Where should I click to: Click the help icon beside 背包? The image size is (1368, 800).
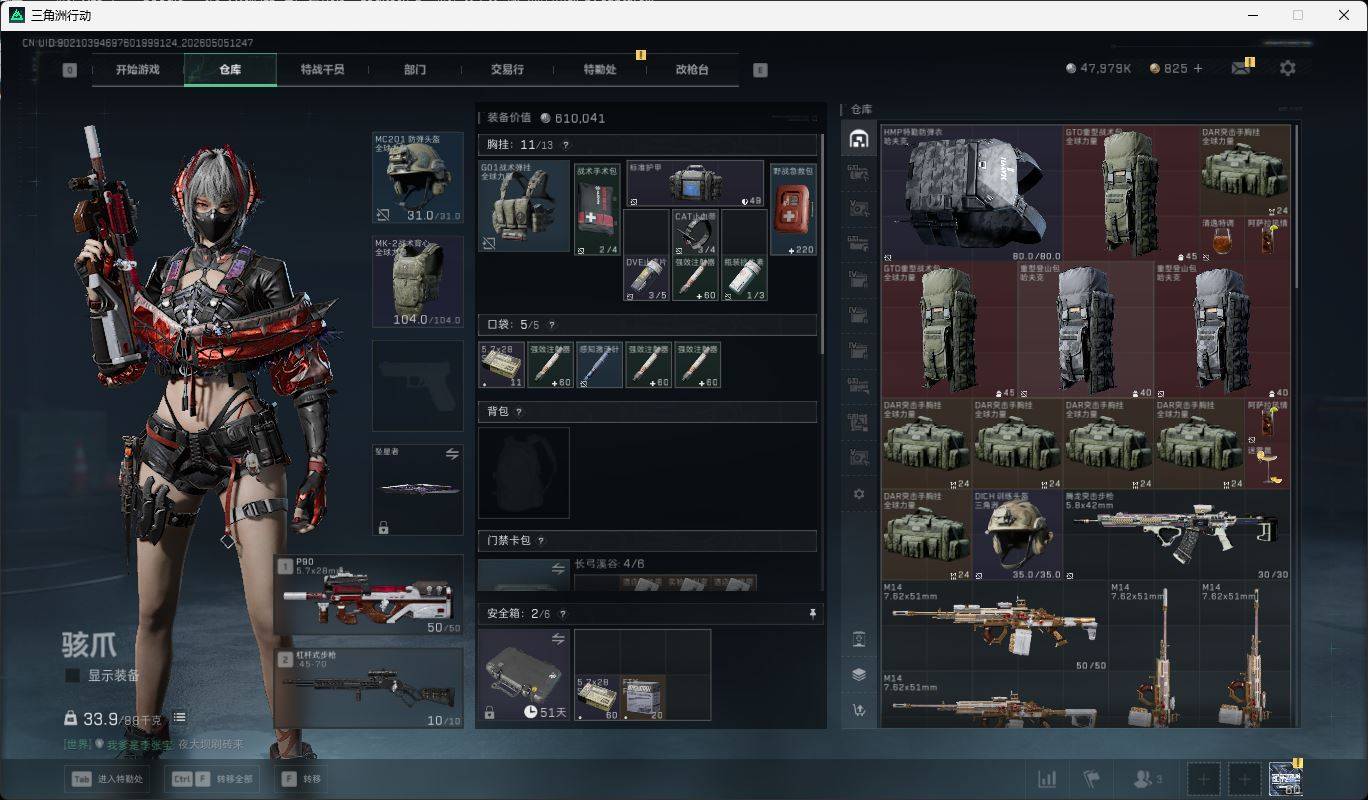pos(519,412)
